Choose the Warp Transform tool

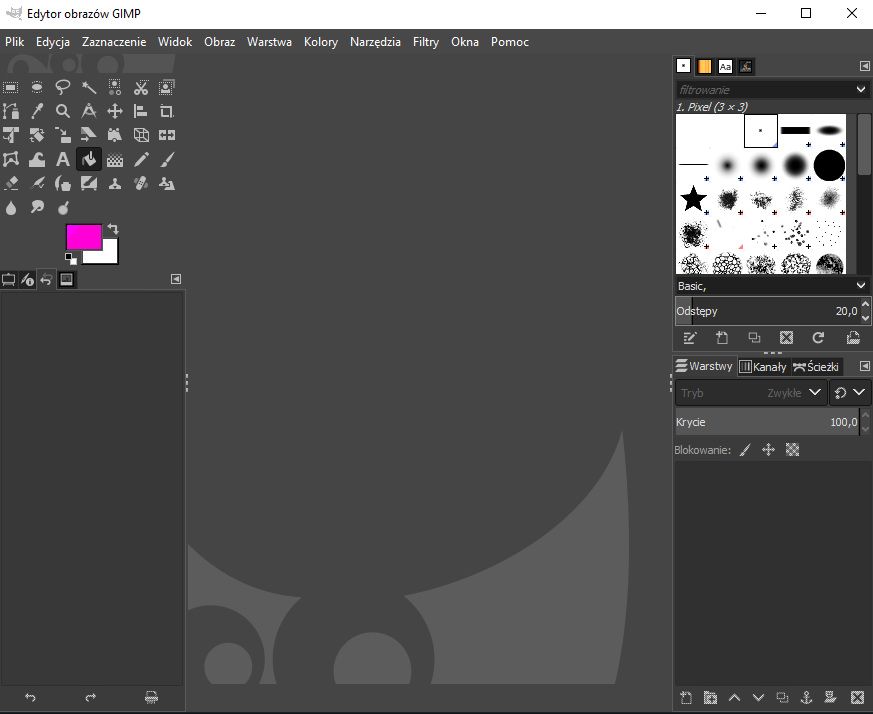pyautogui.click(x=37, y=160)
